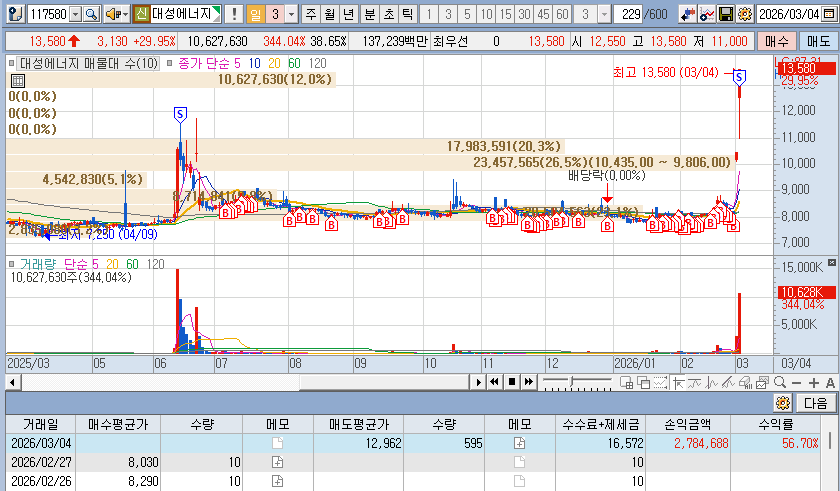Click the candle count field showing 229

628,14
